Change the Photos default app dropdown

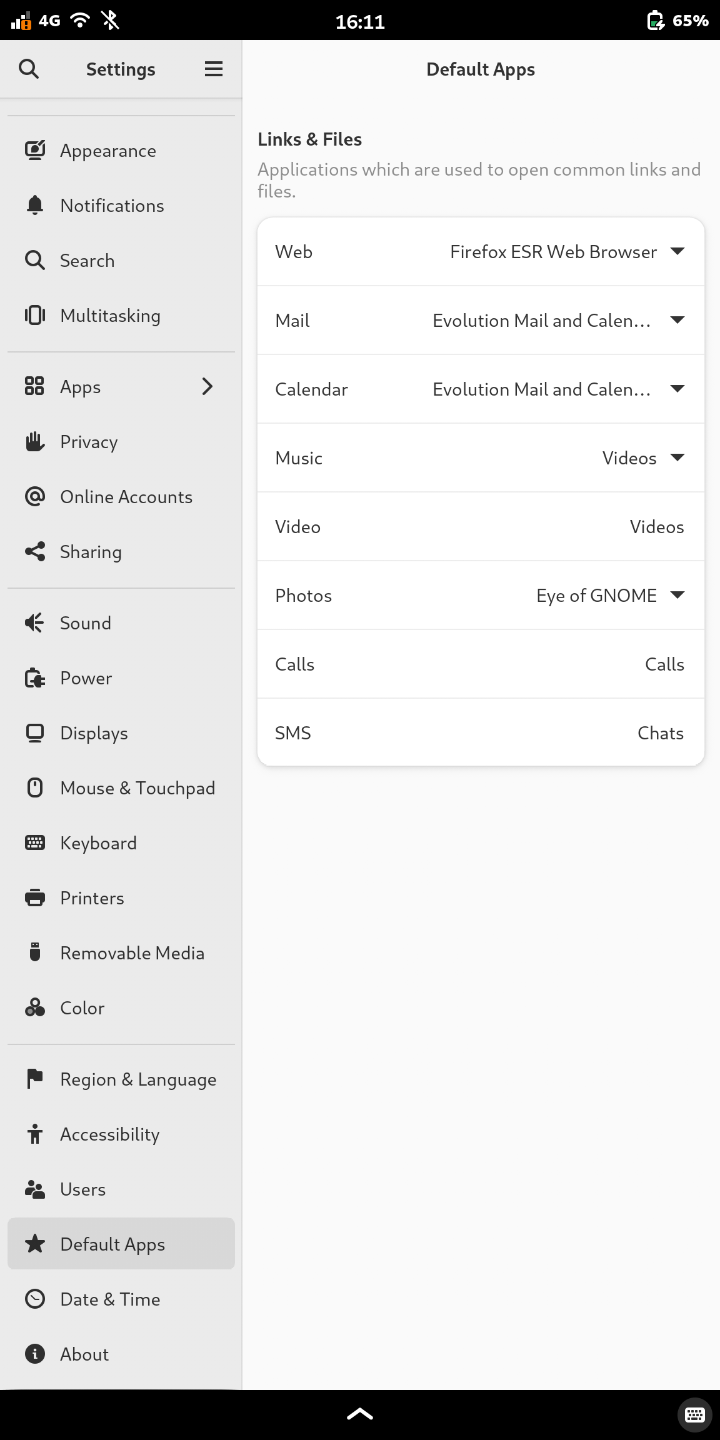click(676, 596)
